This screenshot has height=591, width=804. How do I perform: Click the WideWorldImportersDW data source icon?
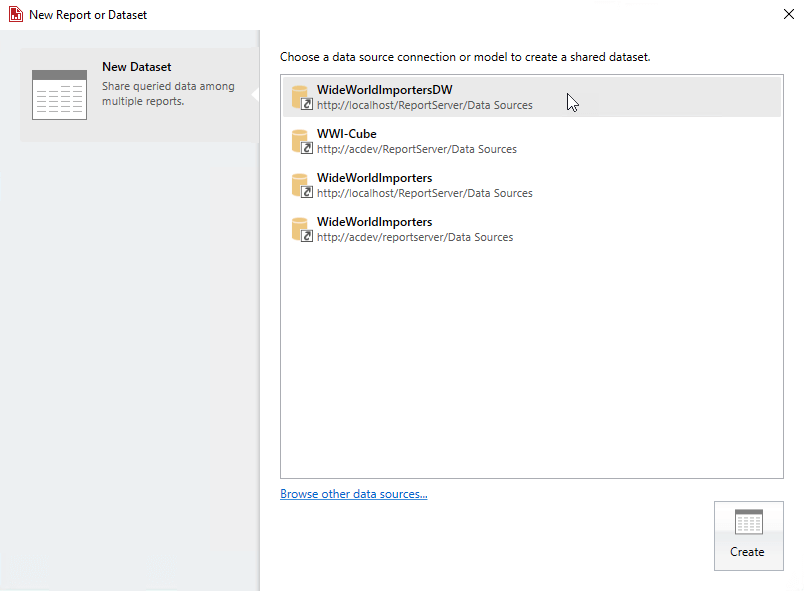[x=302, y=97]
